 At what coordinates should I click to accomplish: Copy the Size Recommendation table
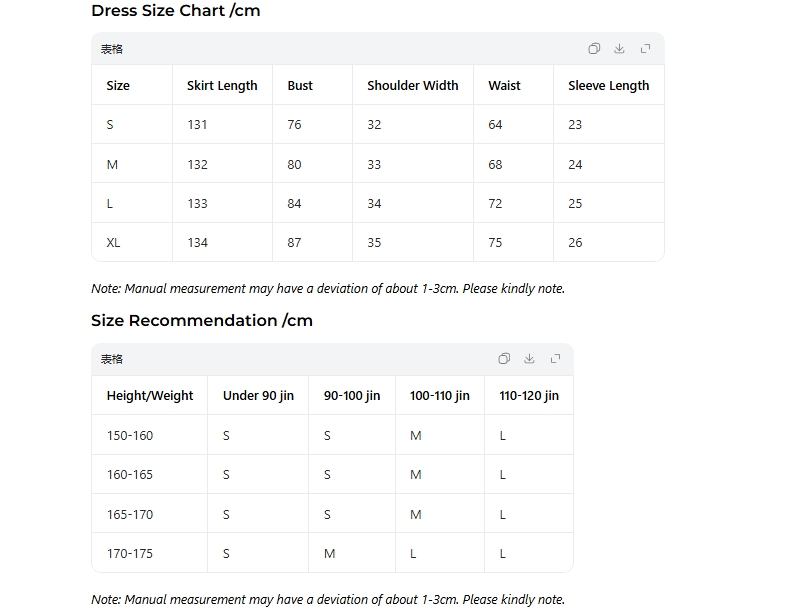click(x=504, y=359)
